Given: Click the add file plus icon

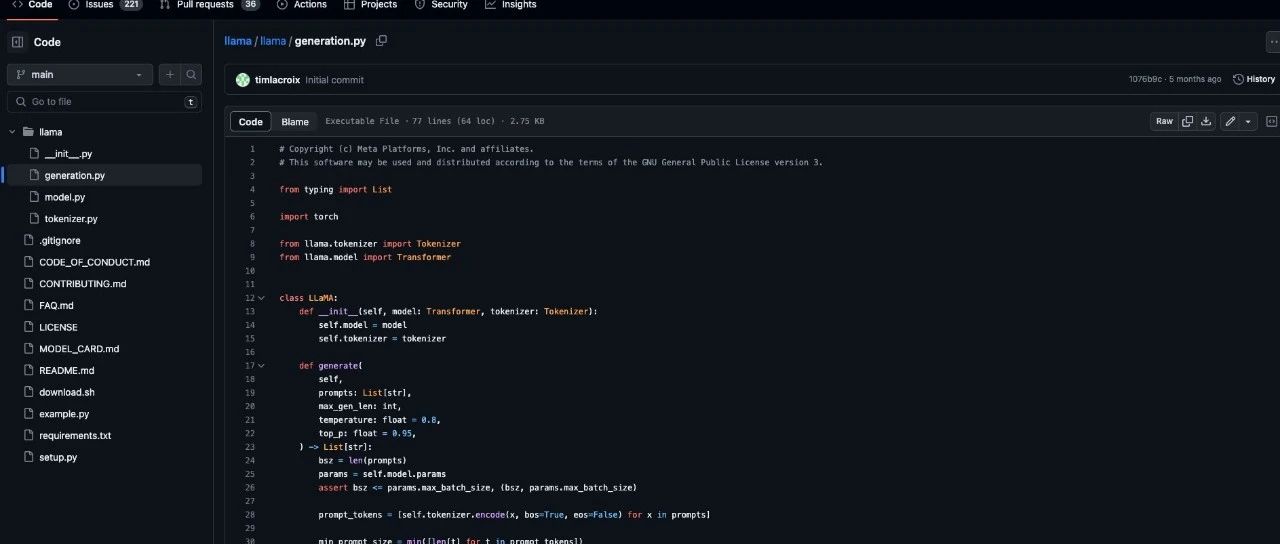Looking at the screenshot, I should (x=169, y=74).
